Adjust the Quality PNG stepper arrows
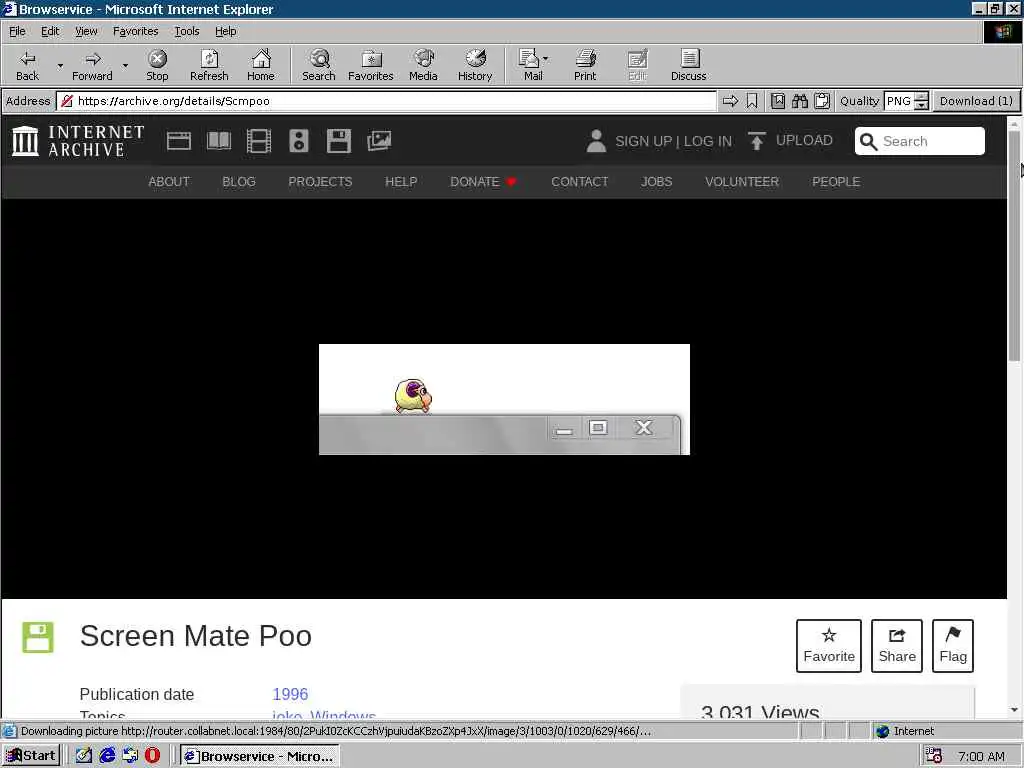The height and width of the screenshot is (768, 1024). tap(921, 101)
